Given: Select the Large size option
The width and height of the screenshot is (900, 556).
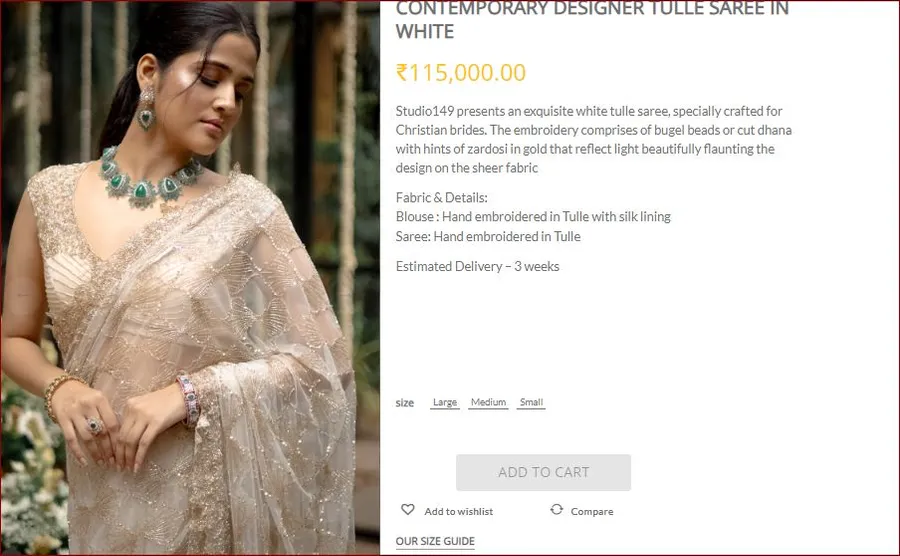Looking at the screenshot, I should (445, 402).
